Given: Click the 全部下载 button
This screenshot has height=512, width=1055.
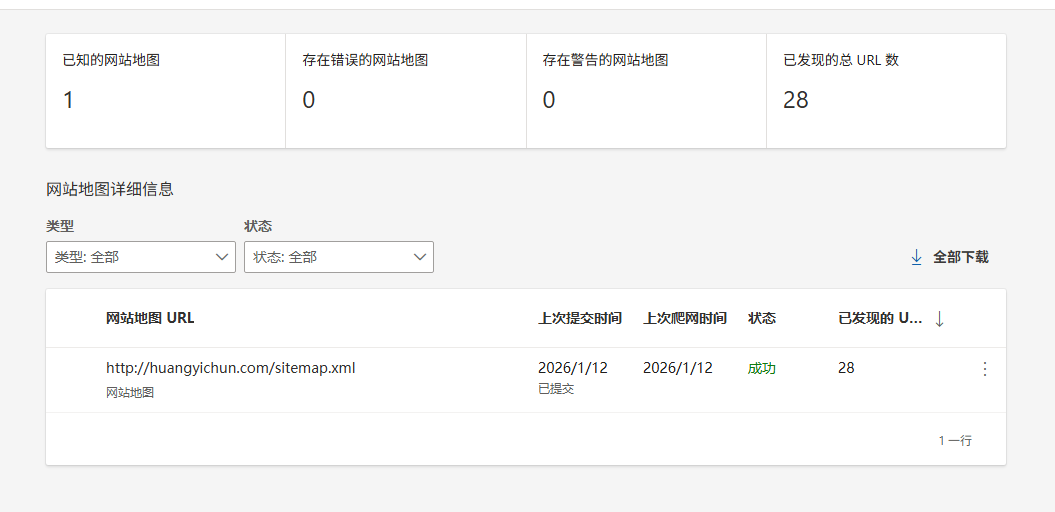Looking at the screenshot, I should 949,257.
